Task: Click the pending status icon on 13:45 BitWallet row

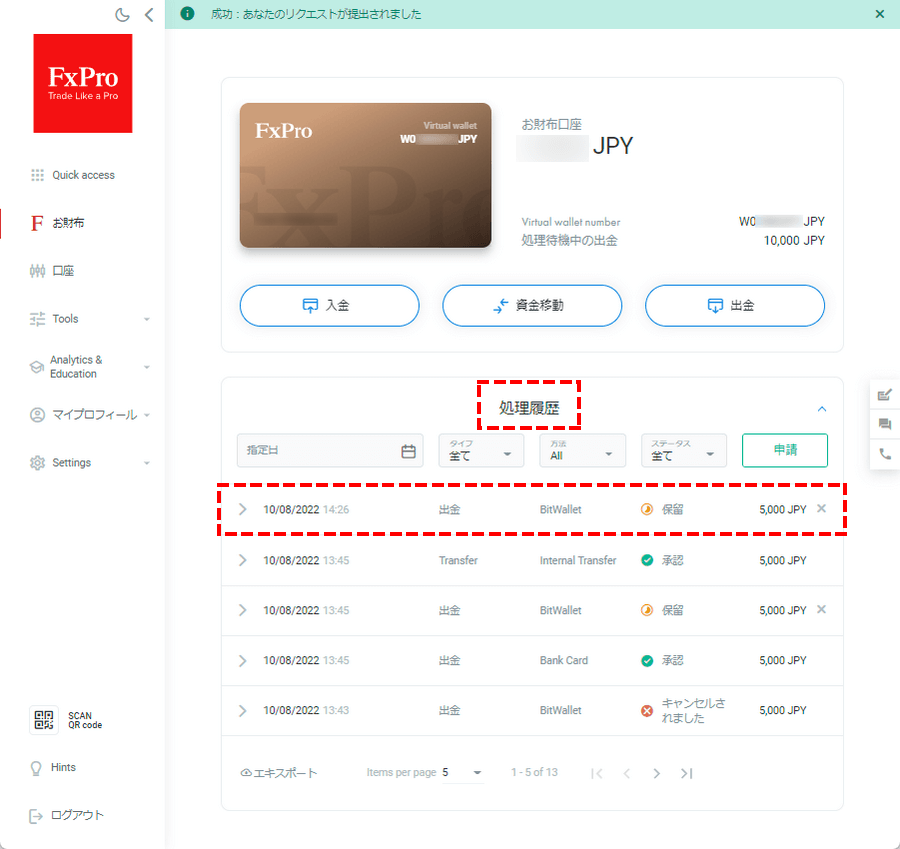Action: [647, 610]
